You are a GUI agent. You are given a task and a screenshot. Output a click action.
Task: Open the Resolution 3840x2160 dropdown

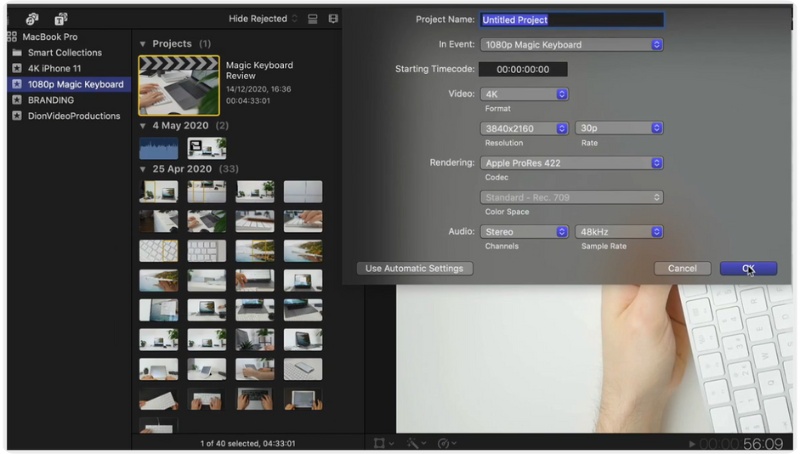click(524, 129)
